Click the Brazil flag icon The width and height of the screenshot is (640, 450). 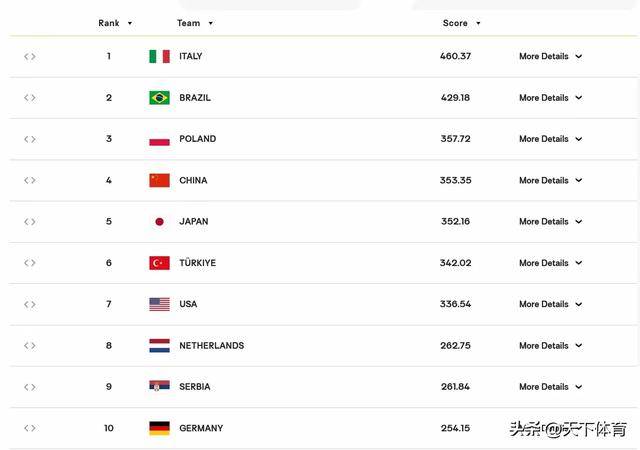[159, 98]
